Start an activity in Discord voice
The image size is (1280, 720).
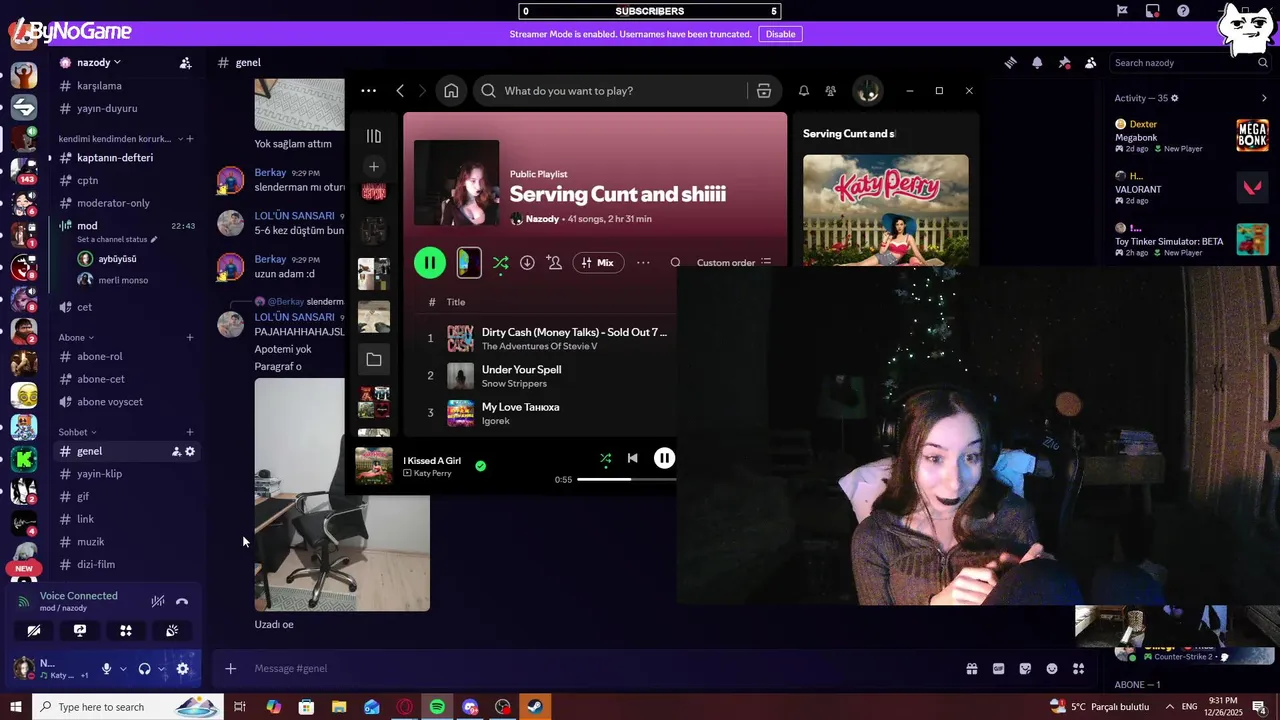tap(126, 631)
